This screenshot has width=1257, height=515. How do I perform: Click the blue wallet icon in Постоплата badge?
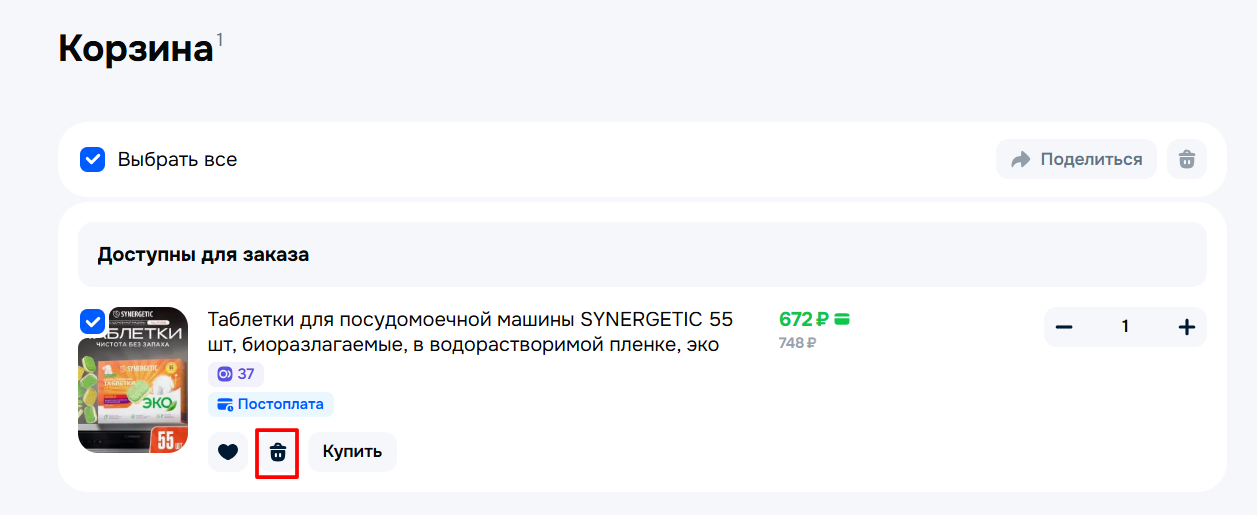point(224,404)
